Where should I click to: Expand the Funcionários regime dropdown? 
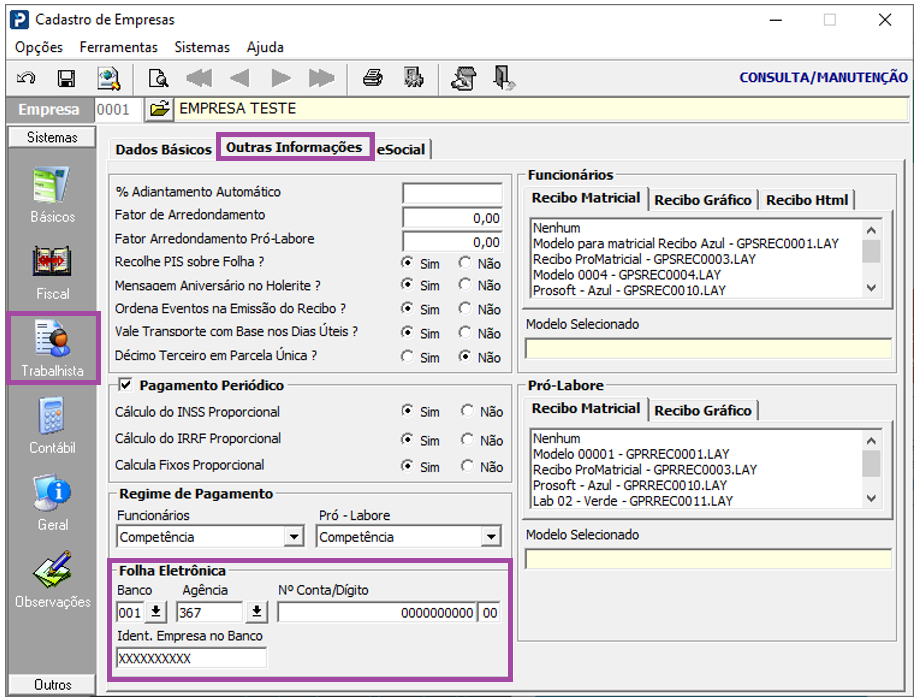294,537
